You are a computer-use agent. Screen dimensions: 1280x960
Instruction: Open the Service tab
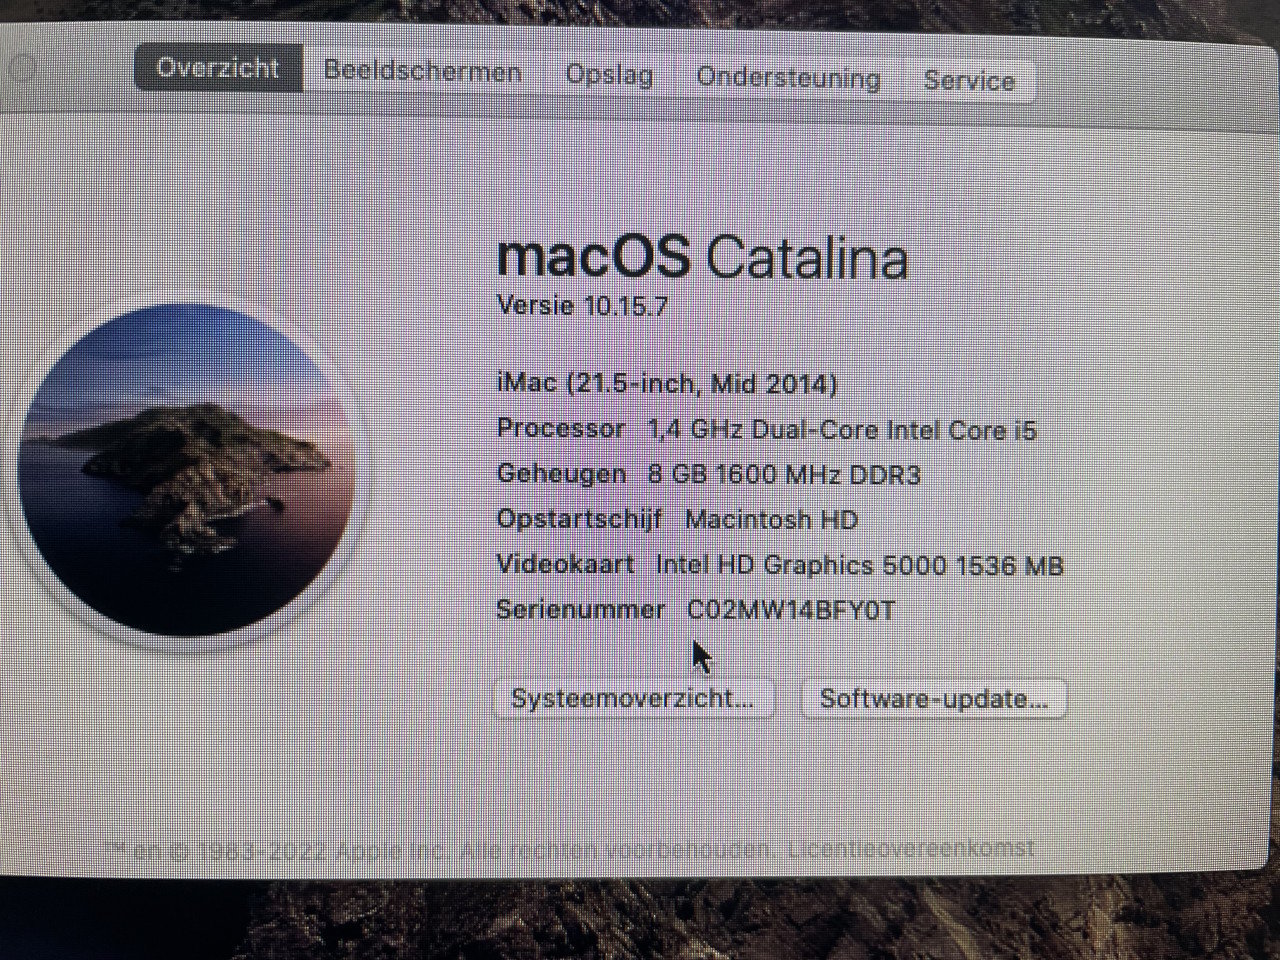[969, 81]
